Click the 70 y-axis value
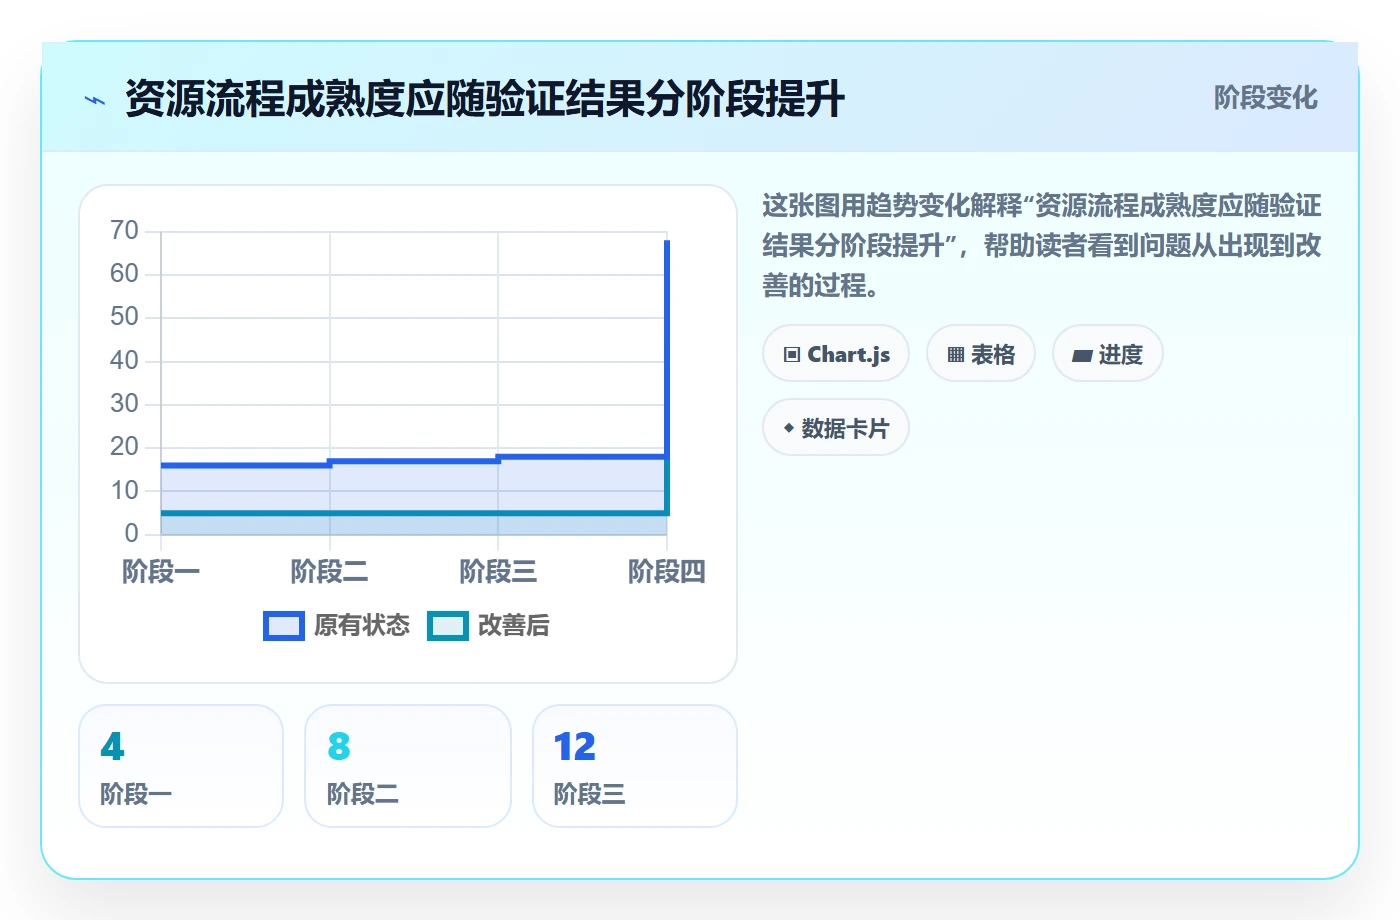Image resolution: width=1400 pixels, height=920 pixels. (124, 231)
